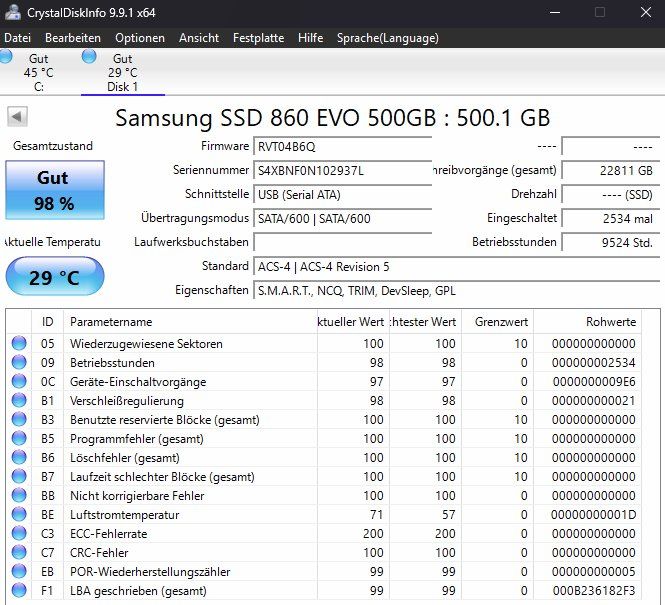Open the Bearbeiten menu
This screenshot has width=665, height=605.
tap(73, 38)
